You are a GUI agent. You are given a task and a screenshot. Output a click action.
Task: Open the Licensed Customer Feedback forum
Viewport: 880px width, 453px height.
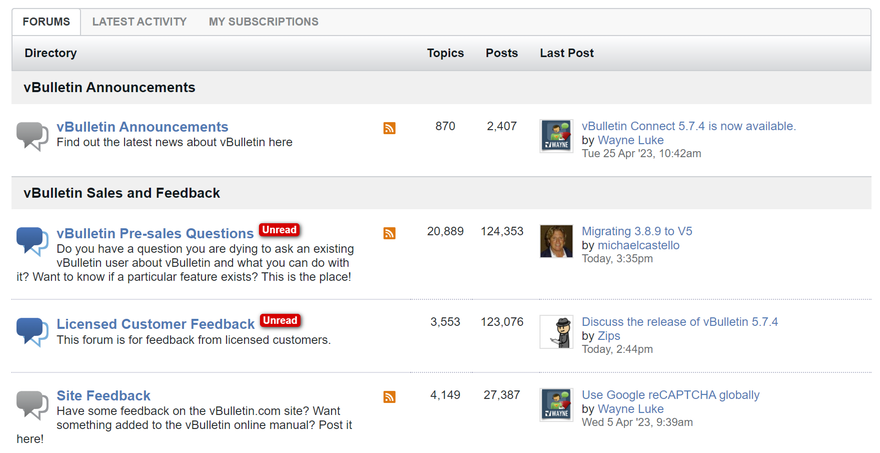pyautogui.click(x=155, y=324)
